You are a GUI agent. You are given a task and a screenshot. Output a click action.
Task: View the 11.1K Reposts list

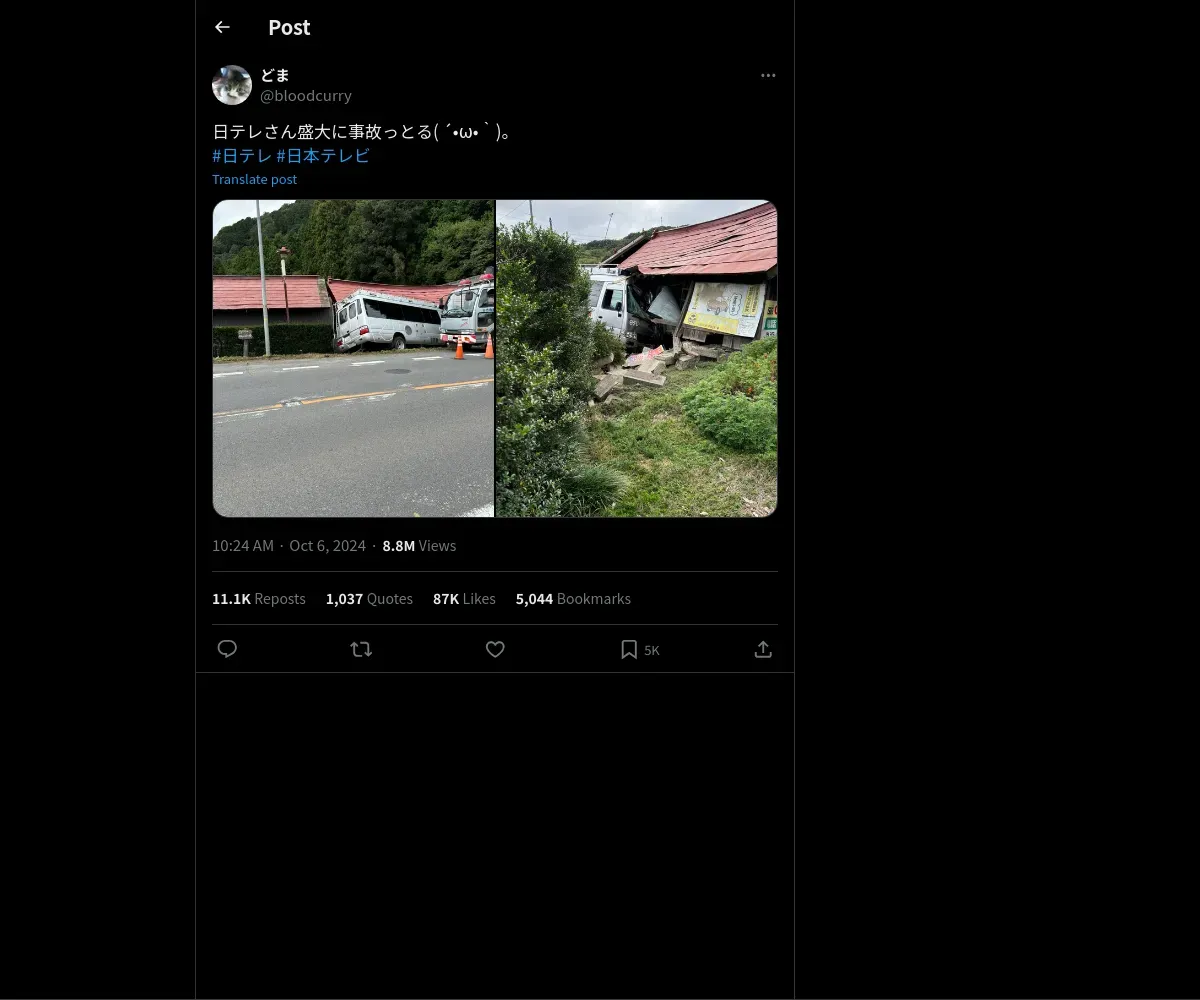(x=259, y=598)
